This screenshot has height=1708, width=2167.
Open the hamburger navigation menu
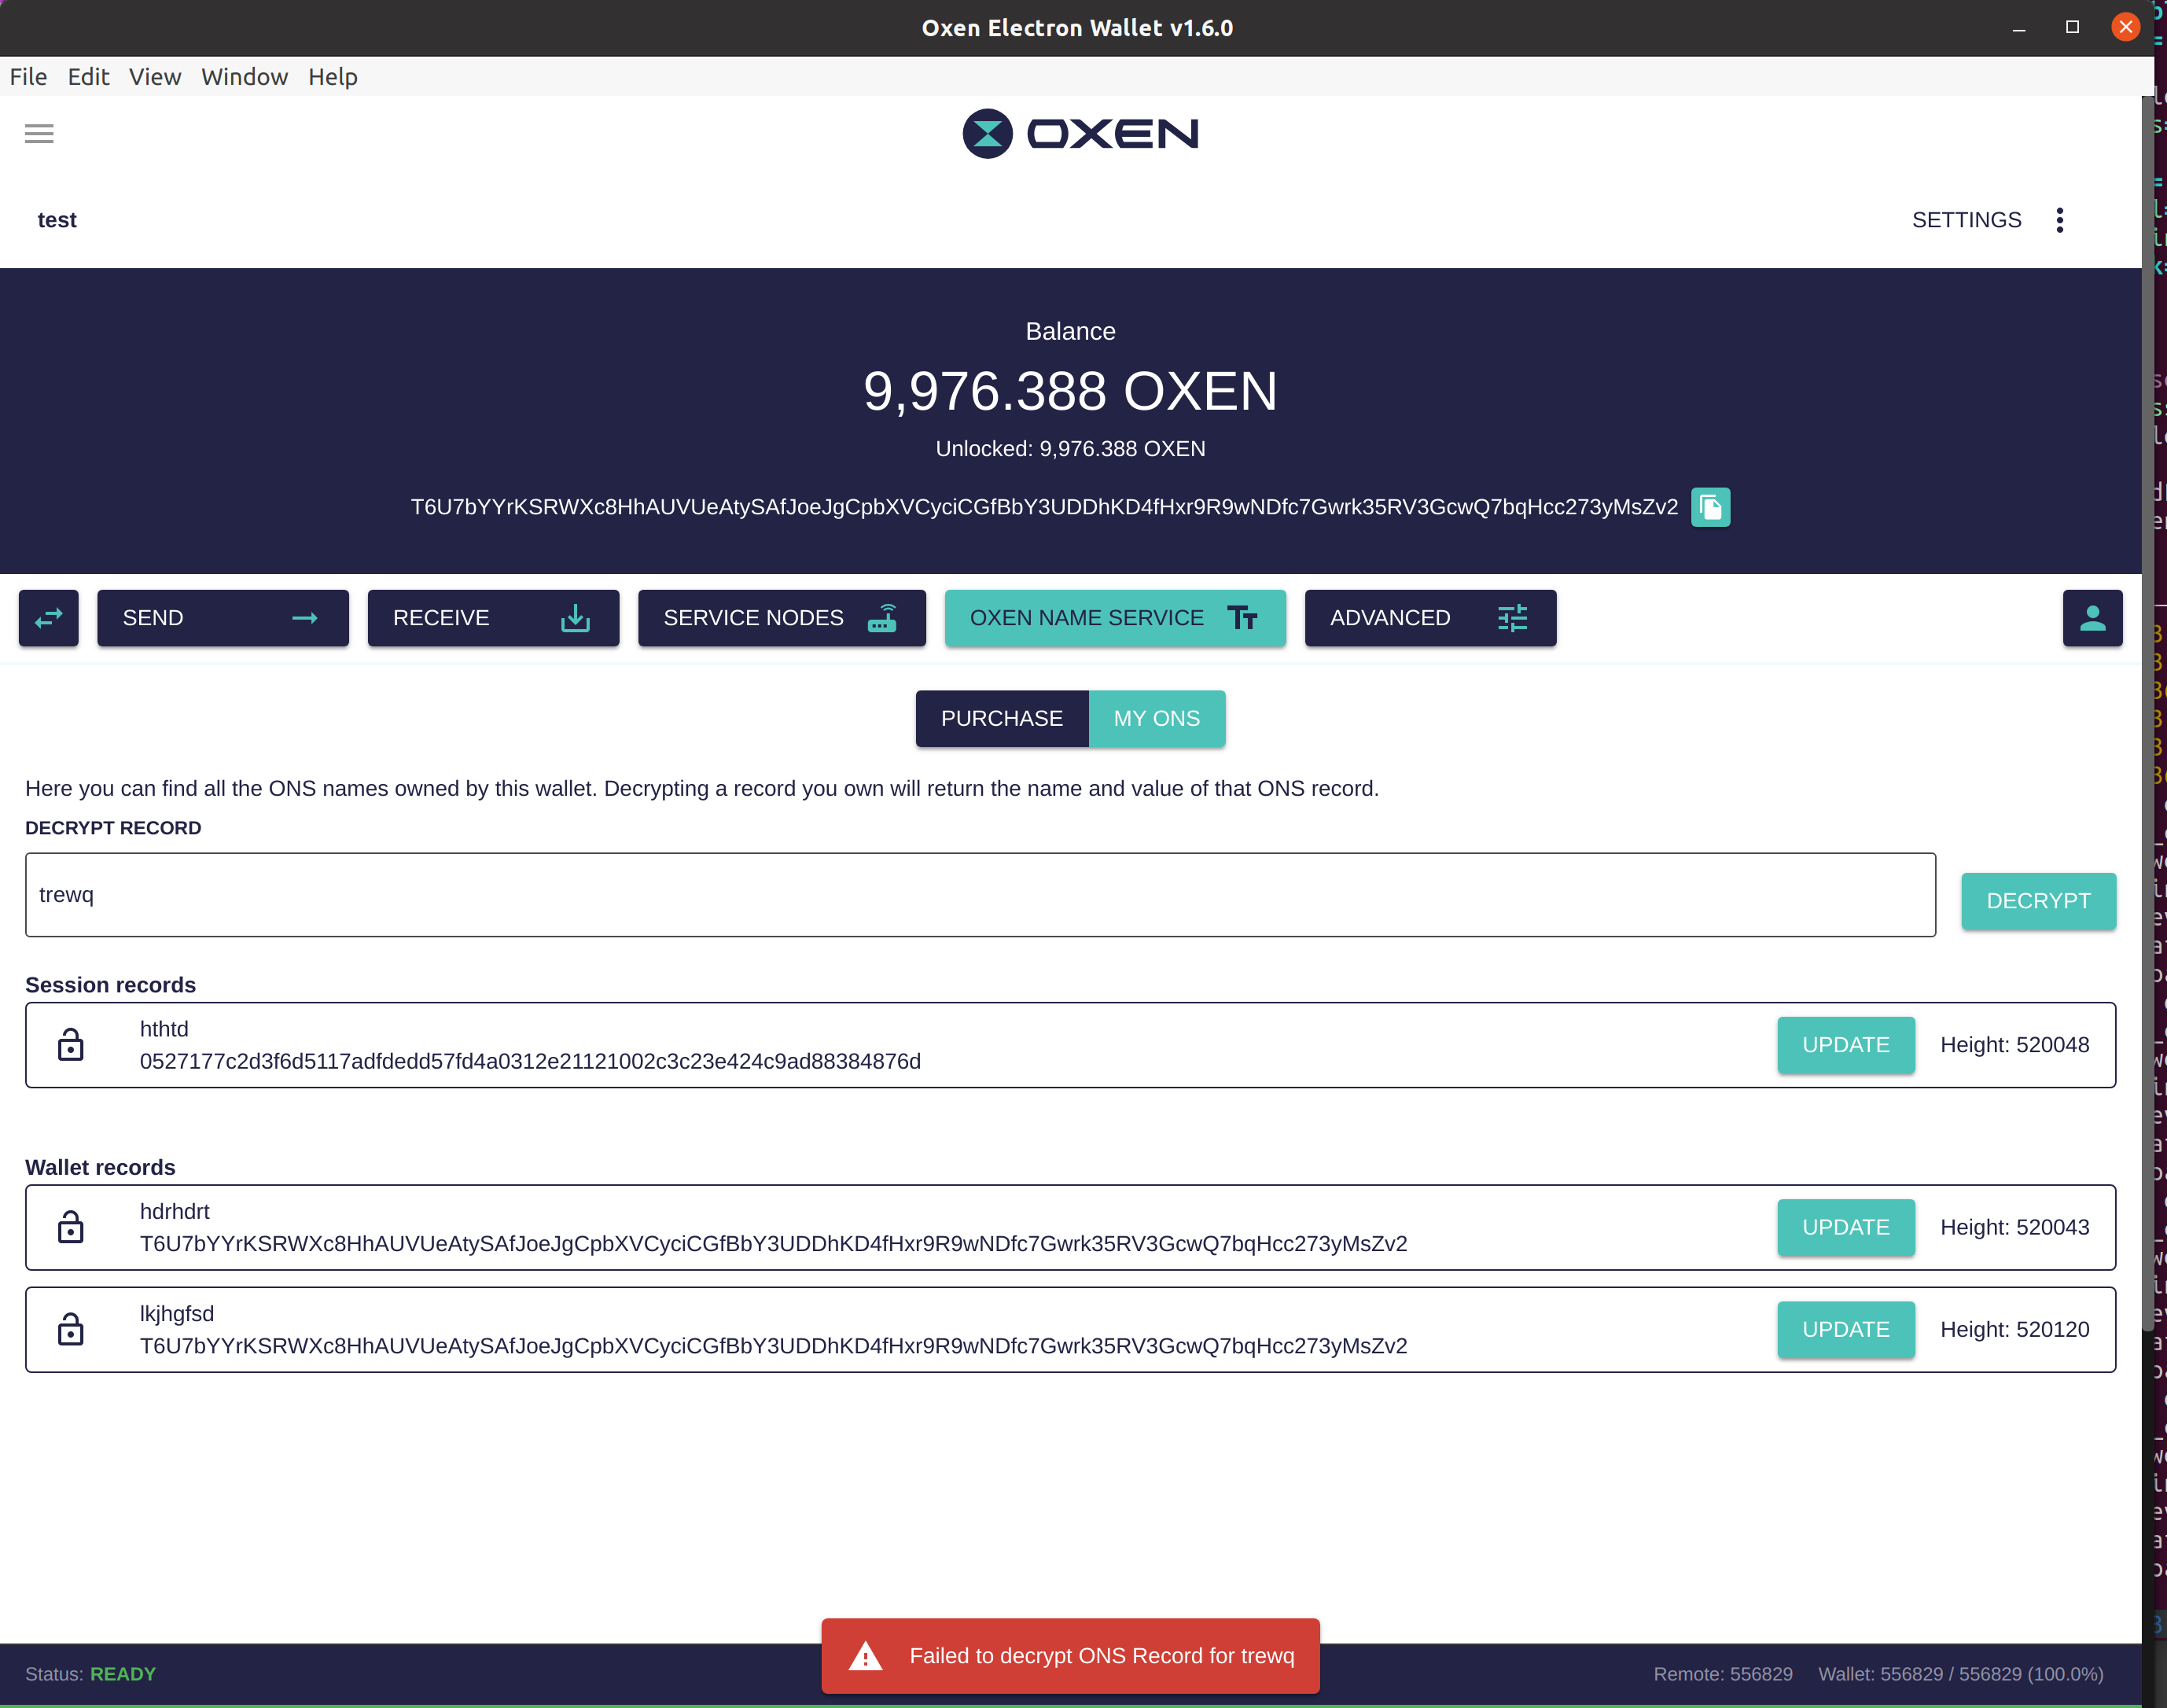[39, 133]
